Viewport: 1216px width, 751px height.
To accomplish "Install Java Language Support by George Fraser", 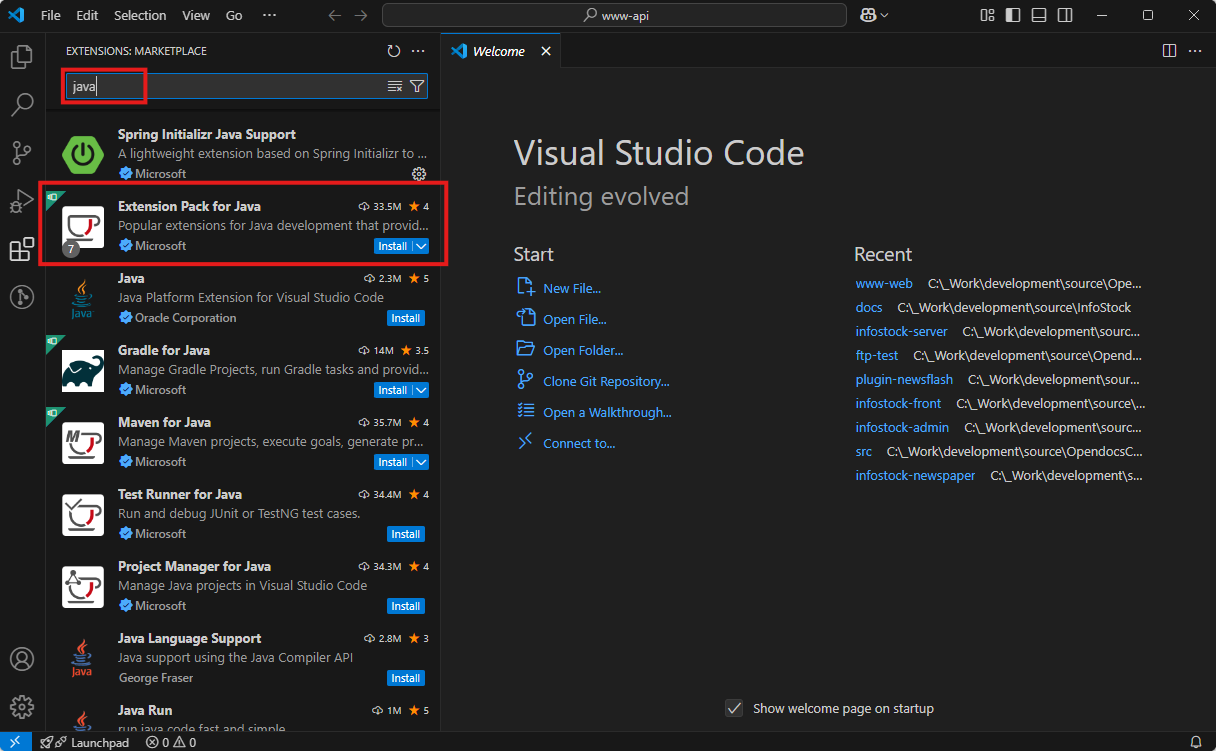I will 405,678.
